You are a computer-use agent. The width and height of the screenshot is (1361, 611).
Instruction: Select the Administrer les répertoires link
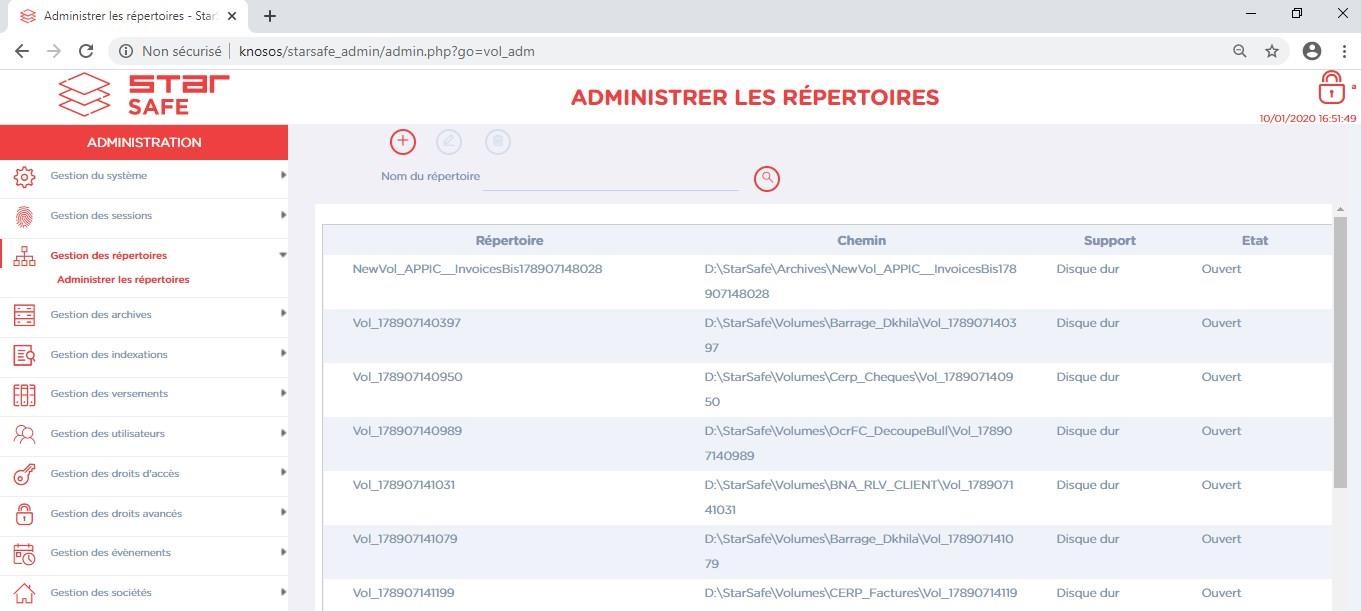click(123, 280)
